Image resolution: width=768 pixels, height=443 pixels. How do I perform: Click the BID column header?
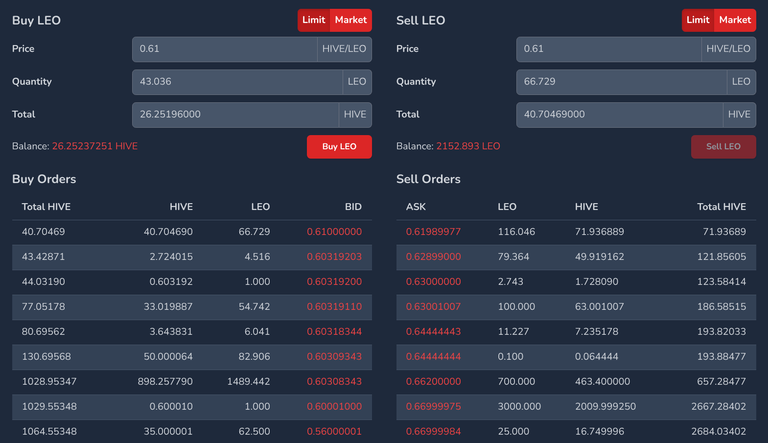[x=353, y=207]
